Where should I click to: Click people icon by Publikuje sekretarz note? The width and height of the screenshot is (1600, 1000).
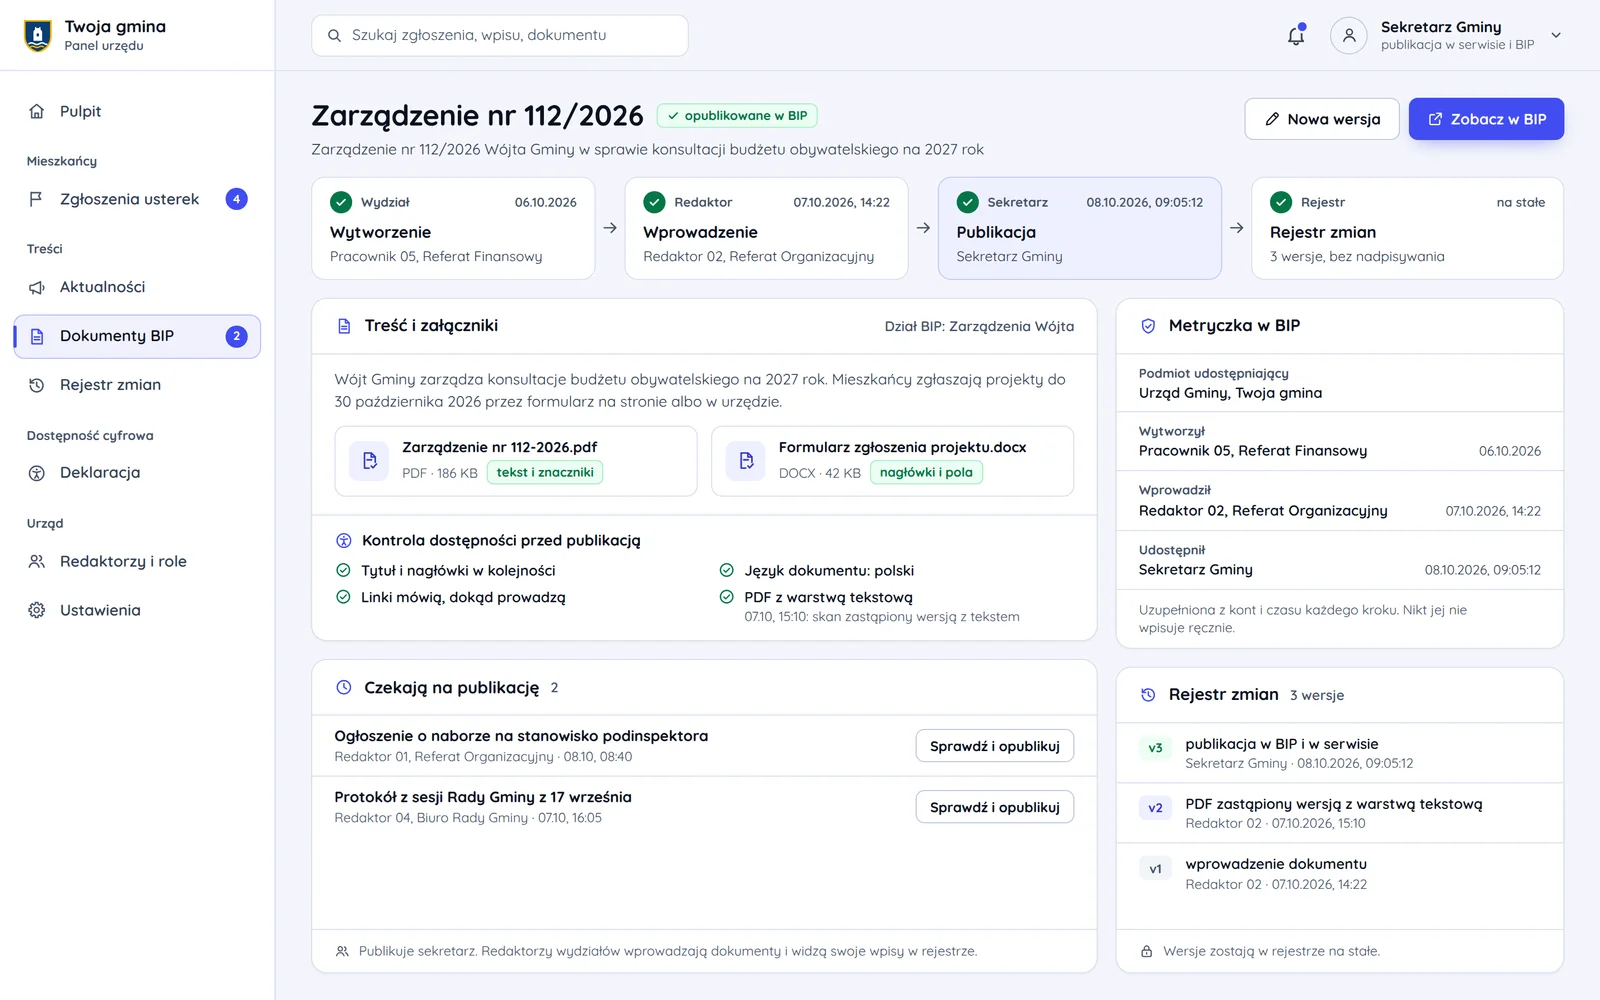[x=342, y=952]
